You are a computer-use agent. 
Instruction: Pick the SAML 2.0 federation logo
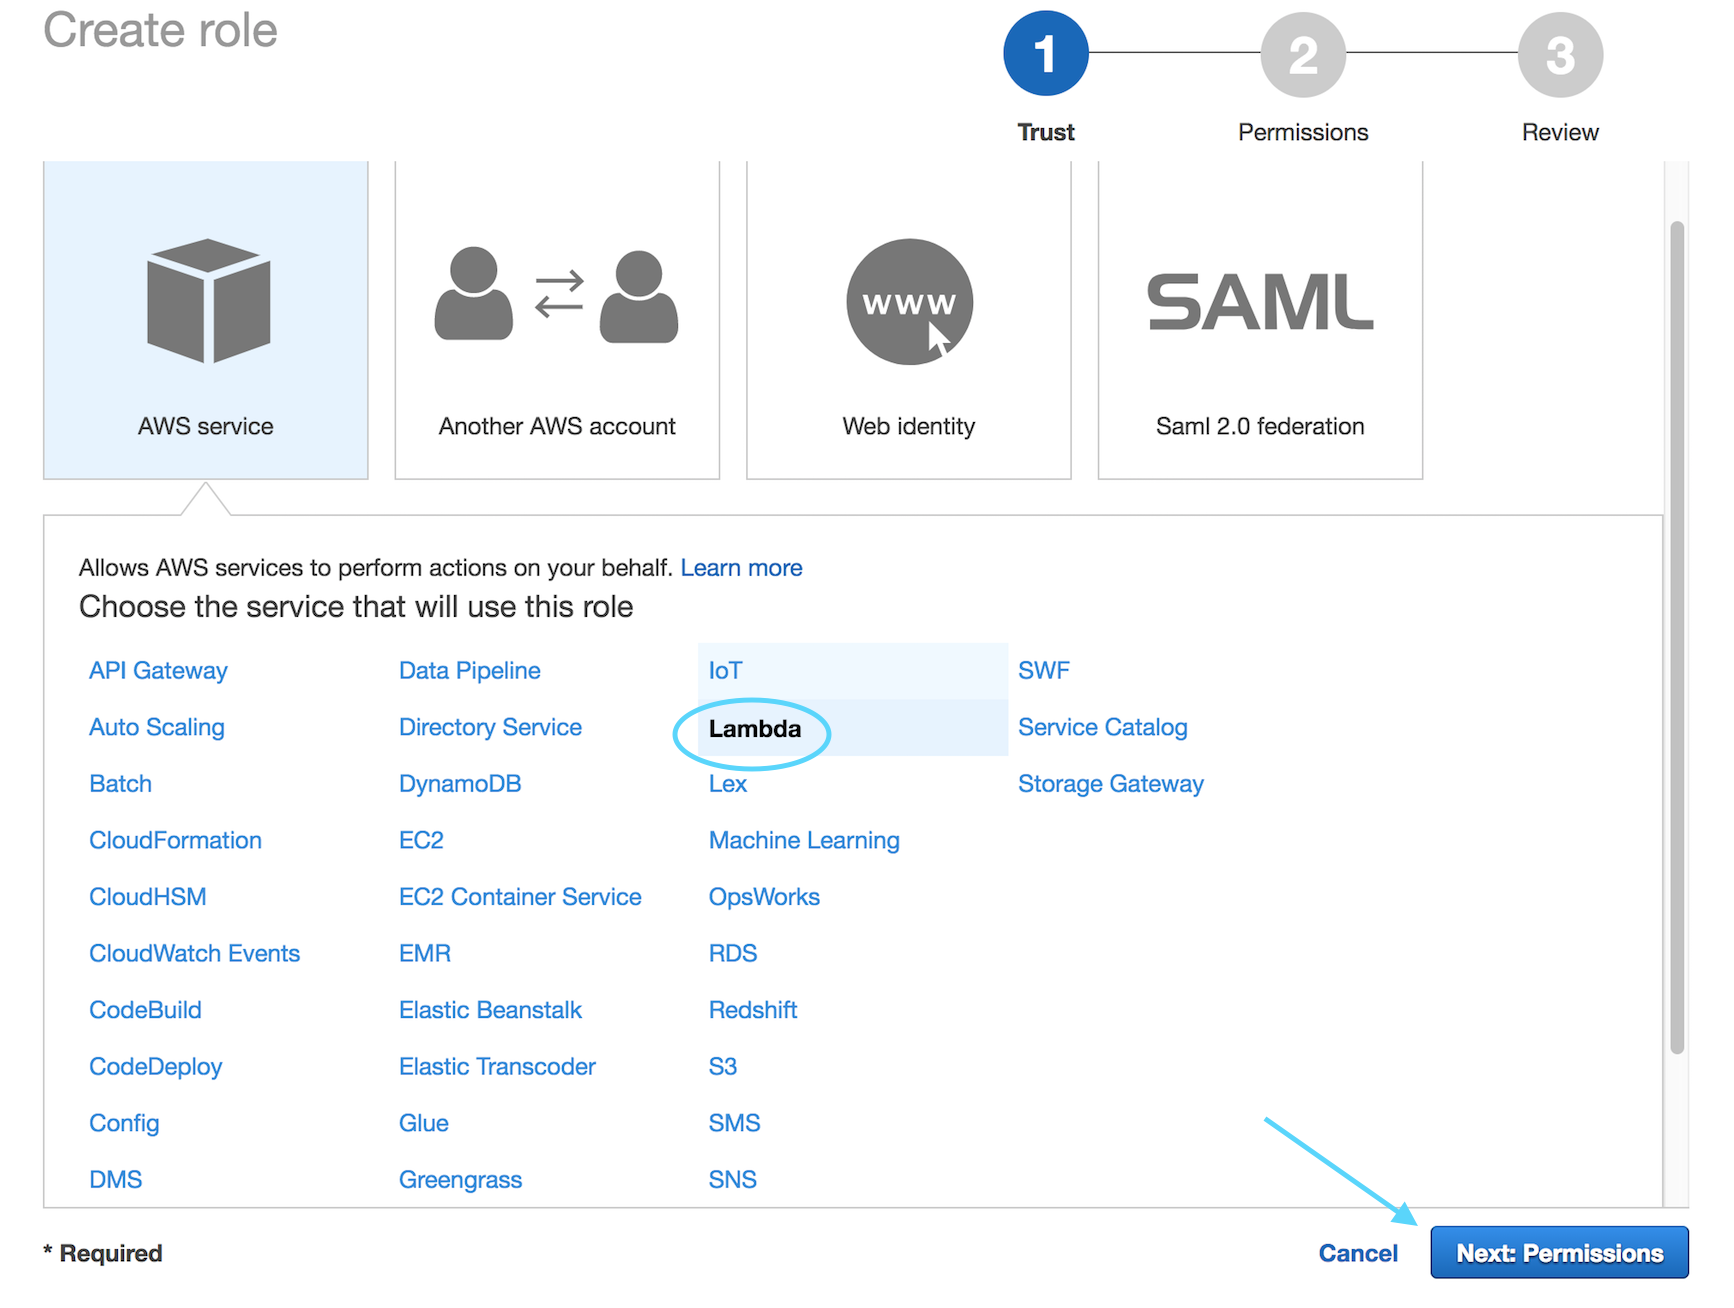pyautogui.click(x=1260, y=302)
